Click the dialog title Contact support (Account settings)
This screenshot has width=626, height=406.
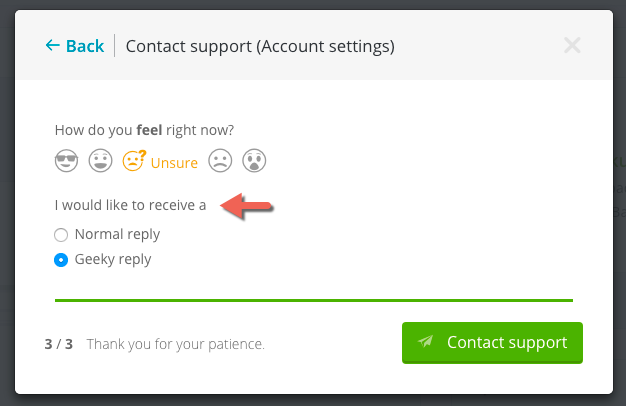pyautogui.click(x=260, y=46)
